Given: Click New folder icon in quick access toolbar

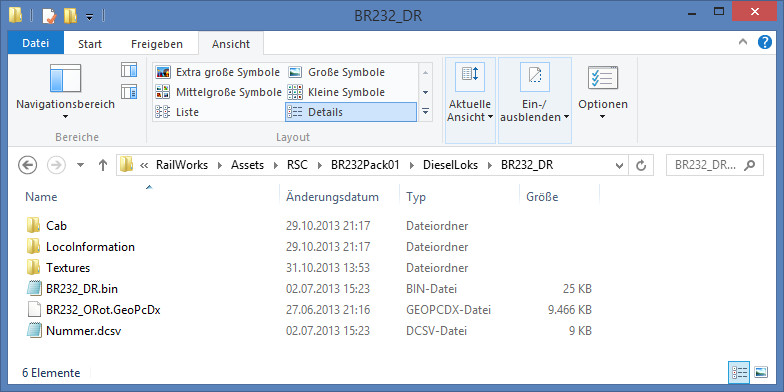Looking at the screenshot, I should tap(70, 16).
